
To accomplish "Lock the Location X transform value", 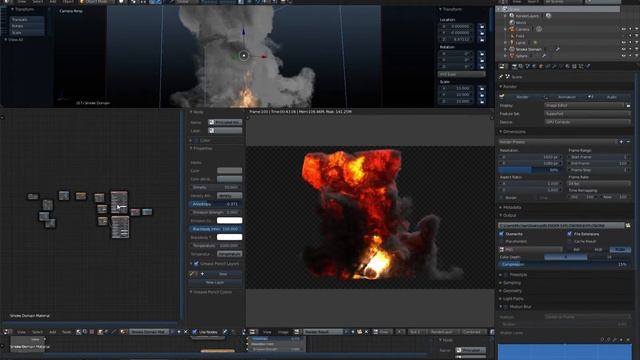I will click(x=482, y=27).
